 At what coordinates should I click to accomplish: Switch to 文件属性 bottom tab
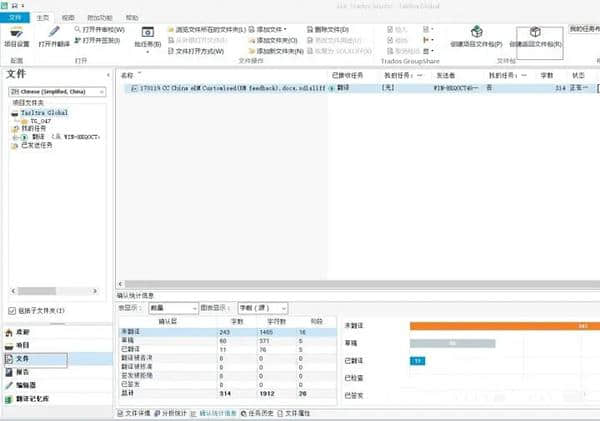[293, 413]
